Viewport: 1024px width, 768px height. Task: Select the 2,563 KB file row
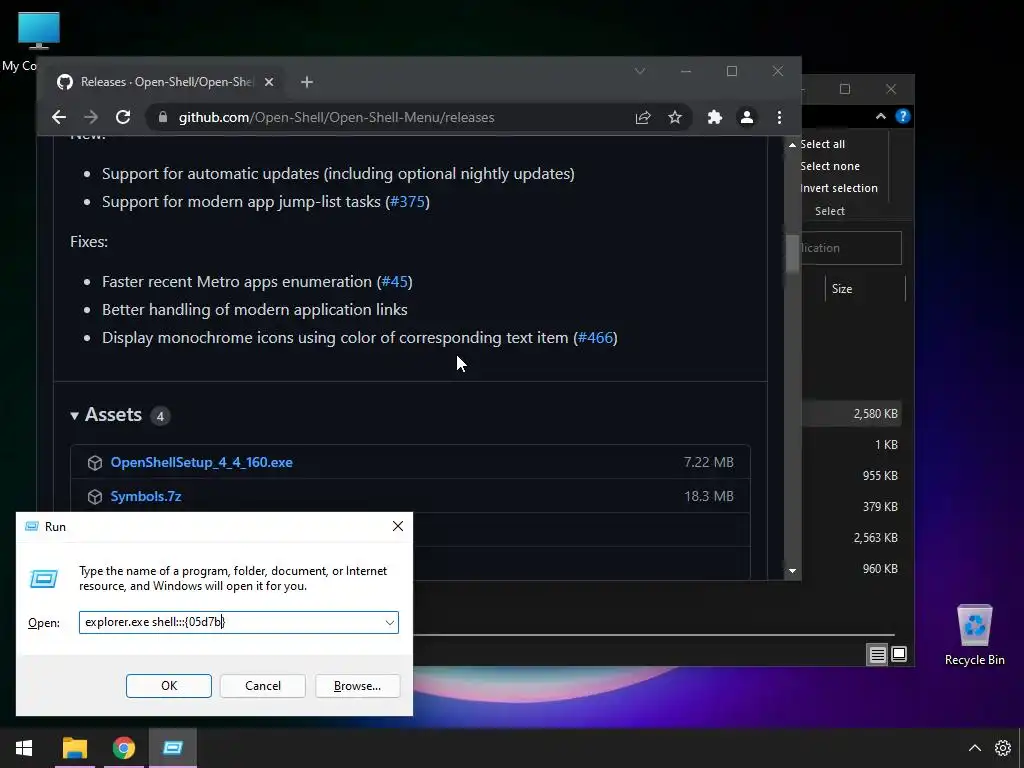(852, 537)
